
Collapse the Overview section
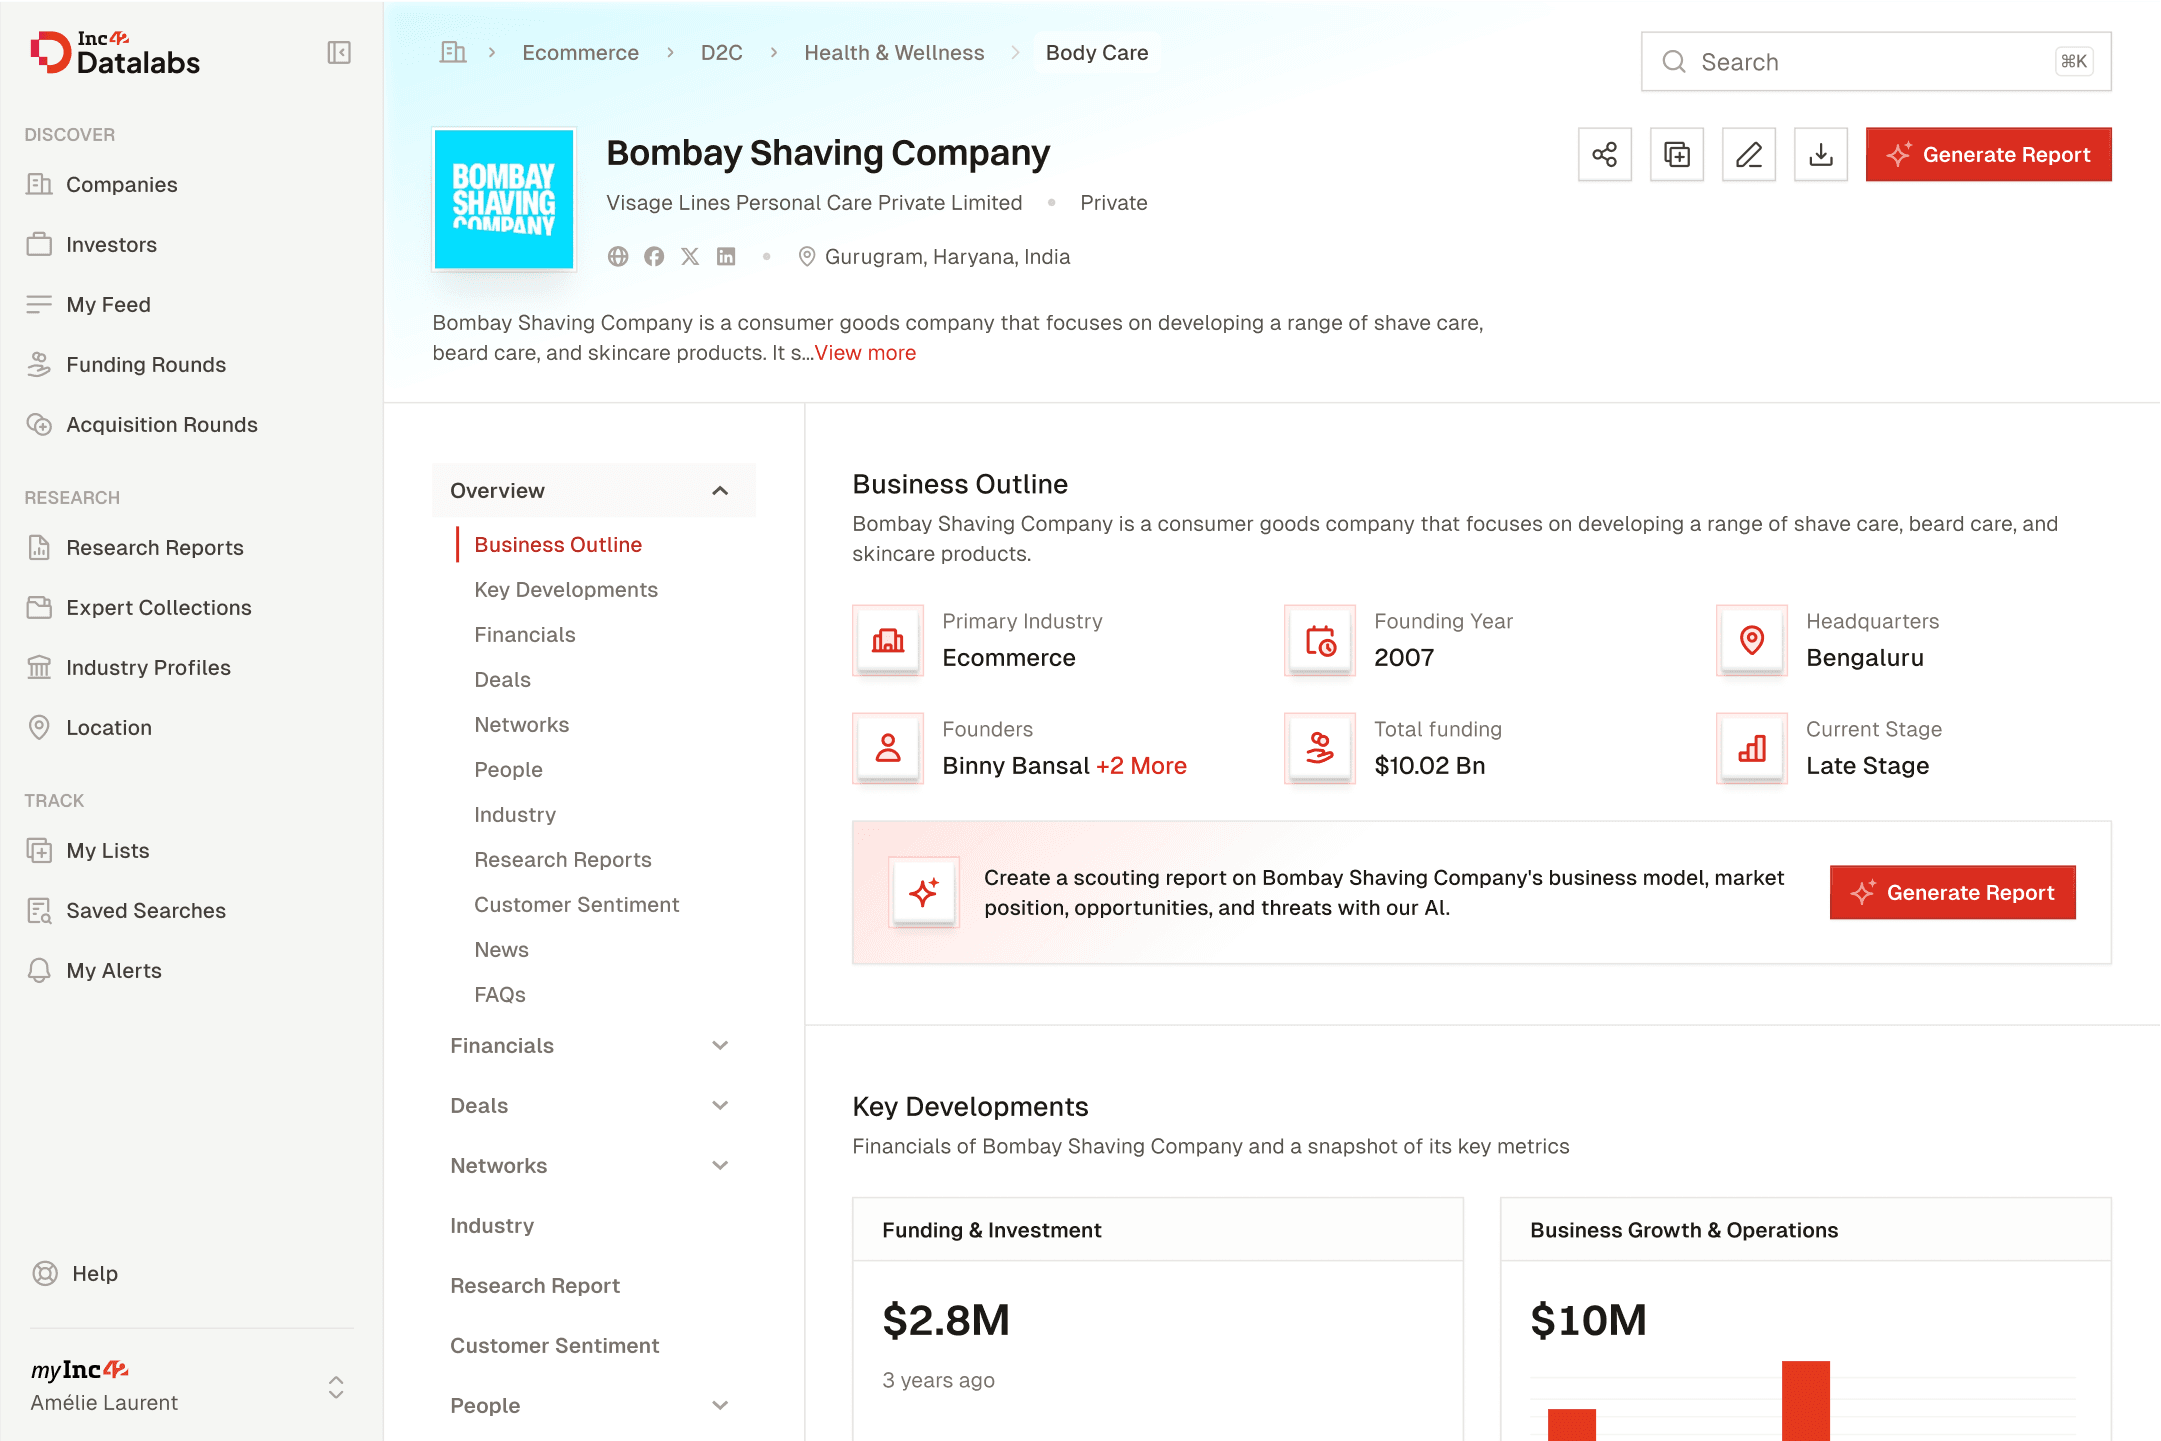[x=720, y=491]
